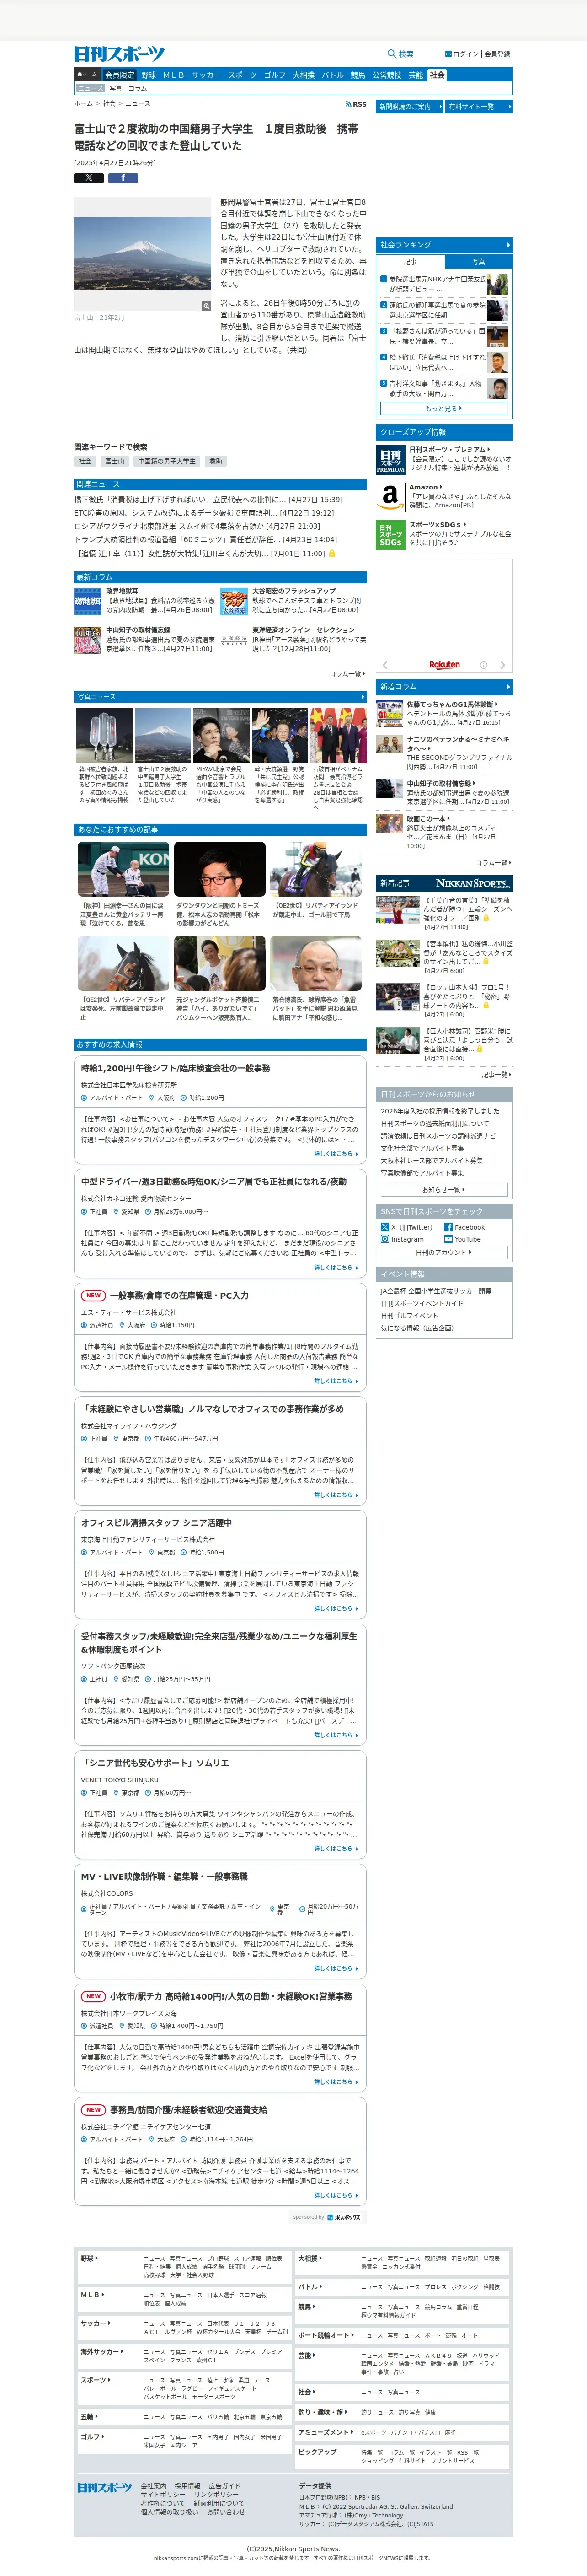Open Facebook icon in SNS box
The width and height of the screenshot is (587, 2576).
[x=448, y=1226]
